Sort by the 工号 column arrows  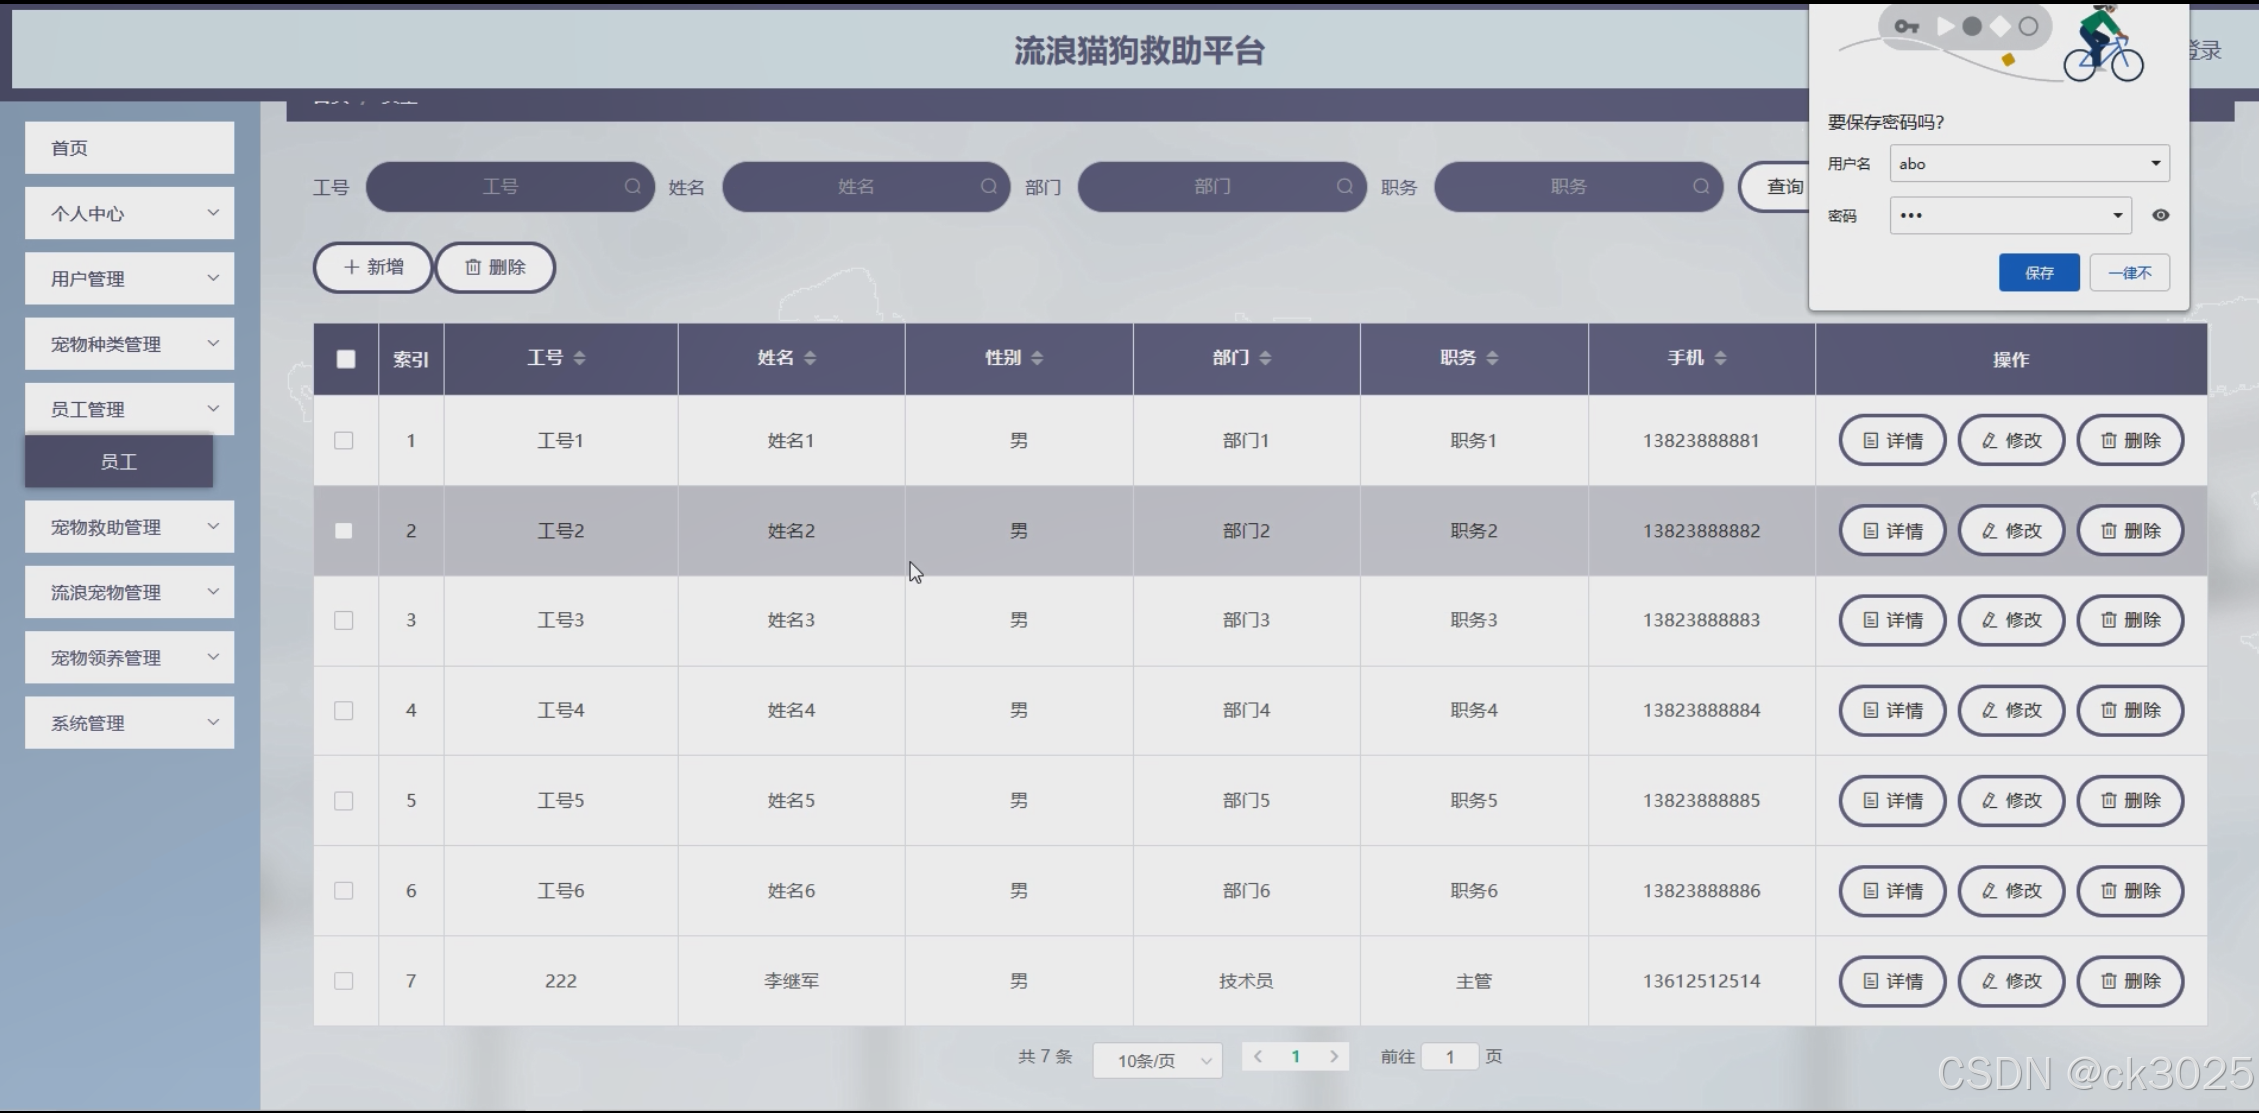579,358
